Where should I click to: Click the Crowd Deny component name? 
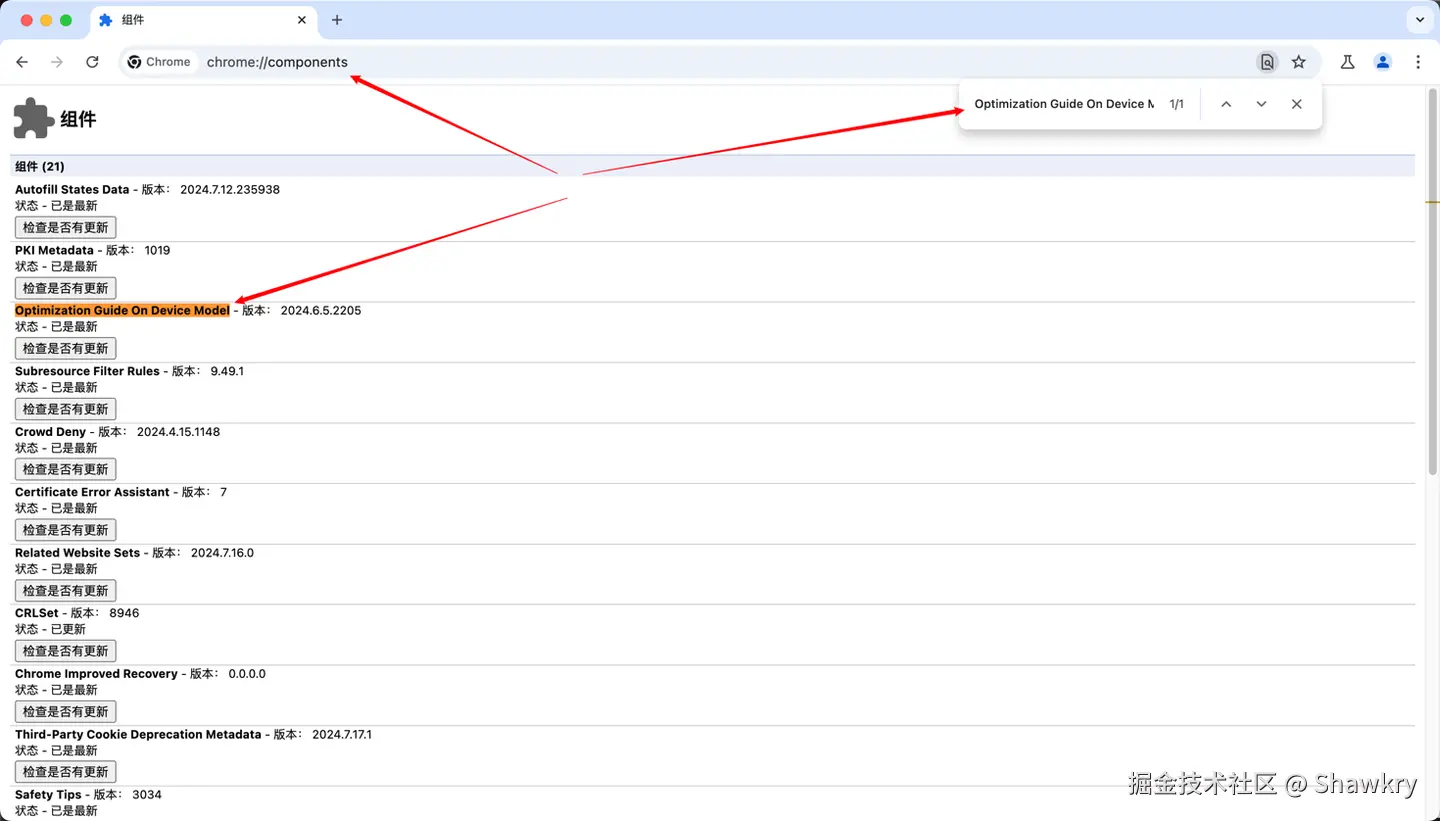[x=50, y=432]
